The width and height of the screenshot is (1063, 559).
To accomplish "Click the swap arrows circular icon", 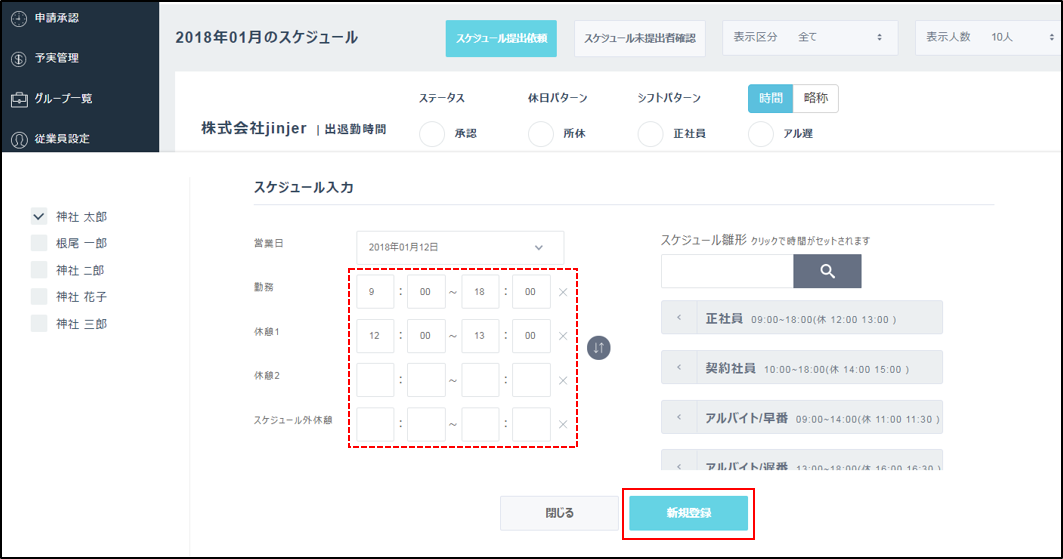I will (x=598, y=347).
